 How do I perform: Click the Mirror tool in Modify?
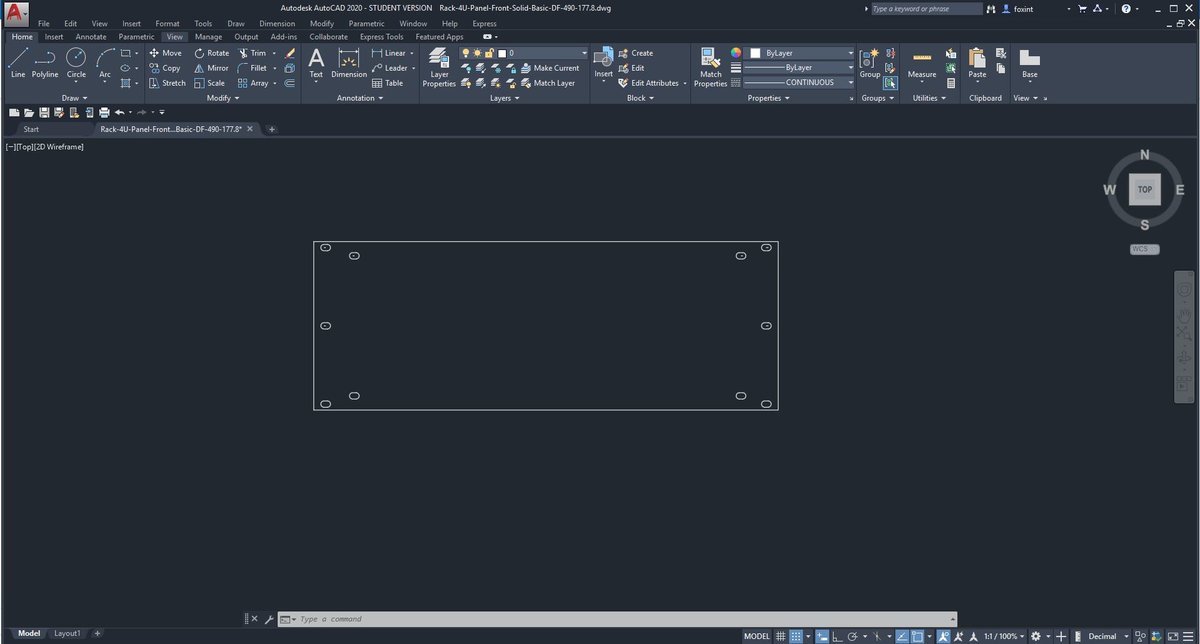click(x=210, y=68)
